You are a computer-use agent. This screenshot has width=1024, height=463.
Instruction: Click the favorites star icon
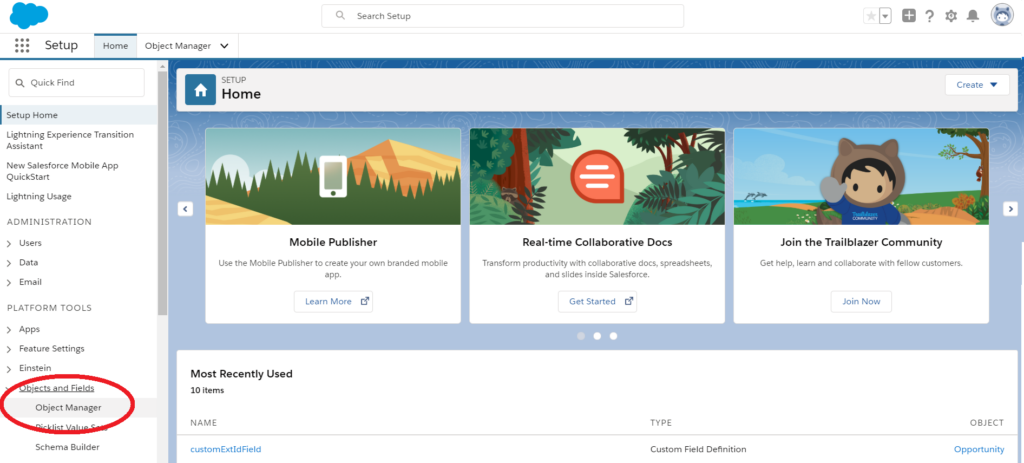point(871,16)
